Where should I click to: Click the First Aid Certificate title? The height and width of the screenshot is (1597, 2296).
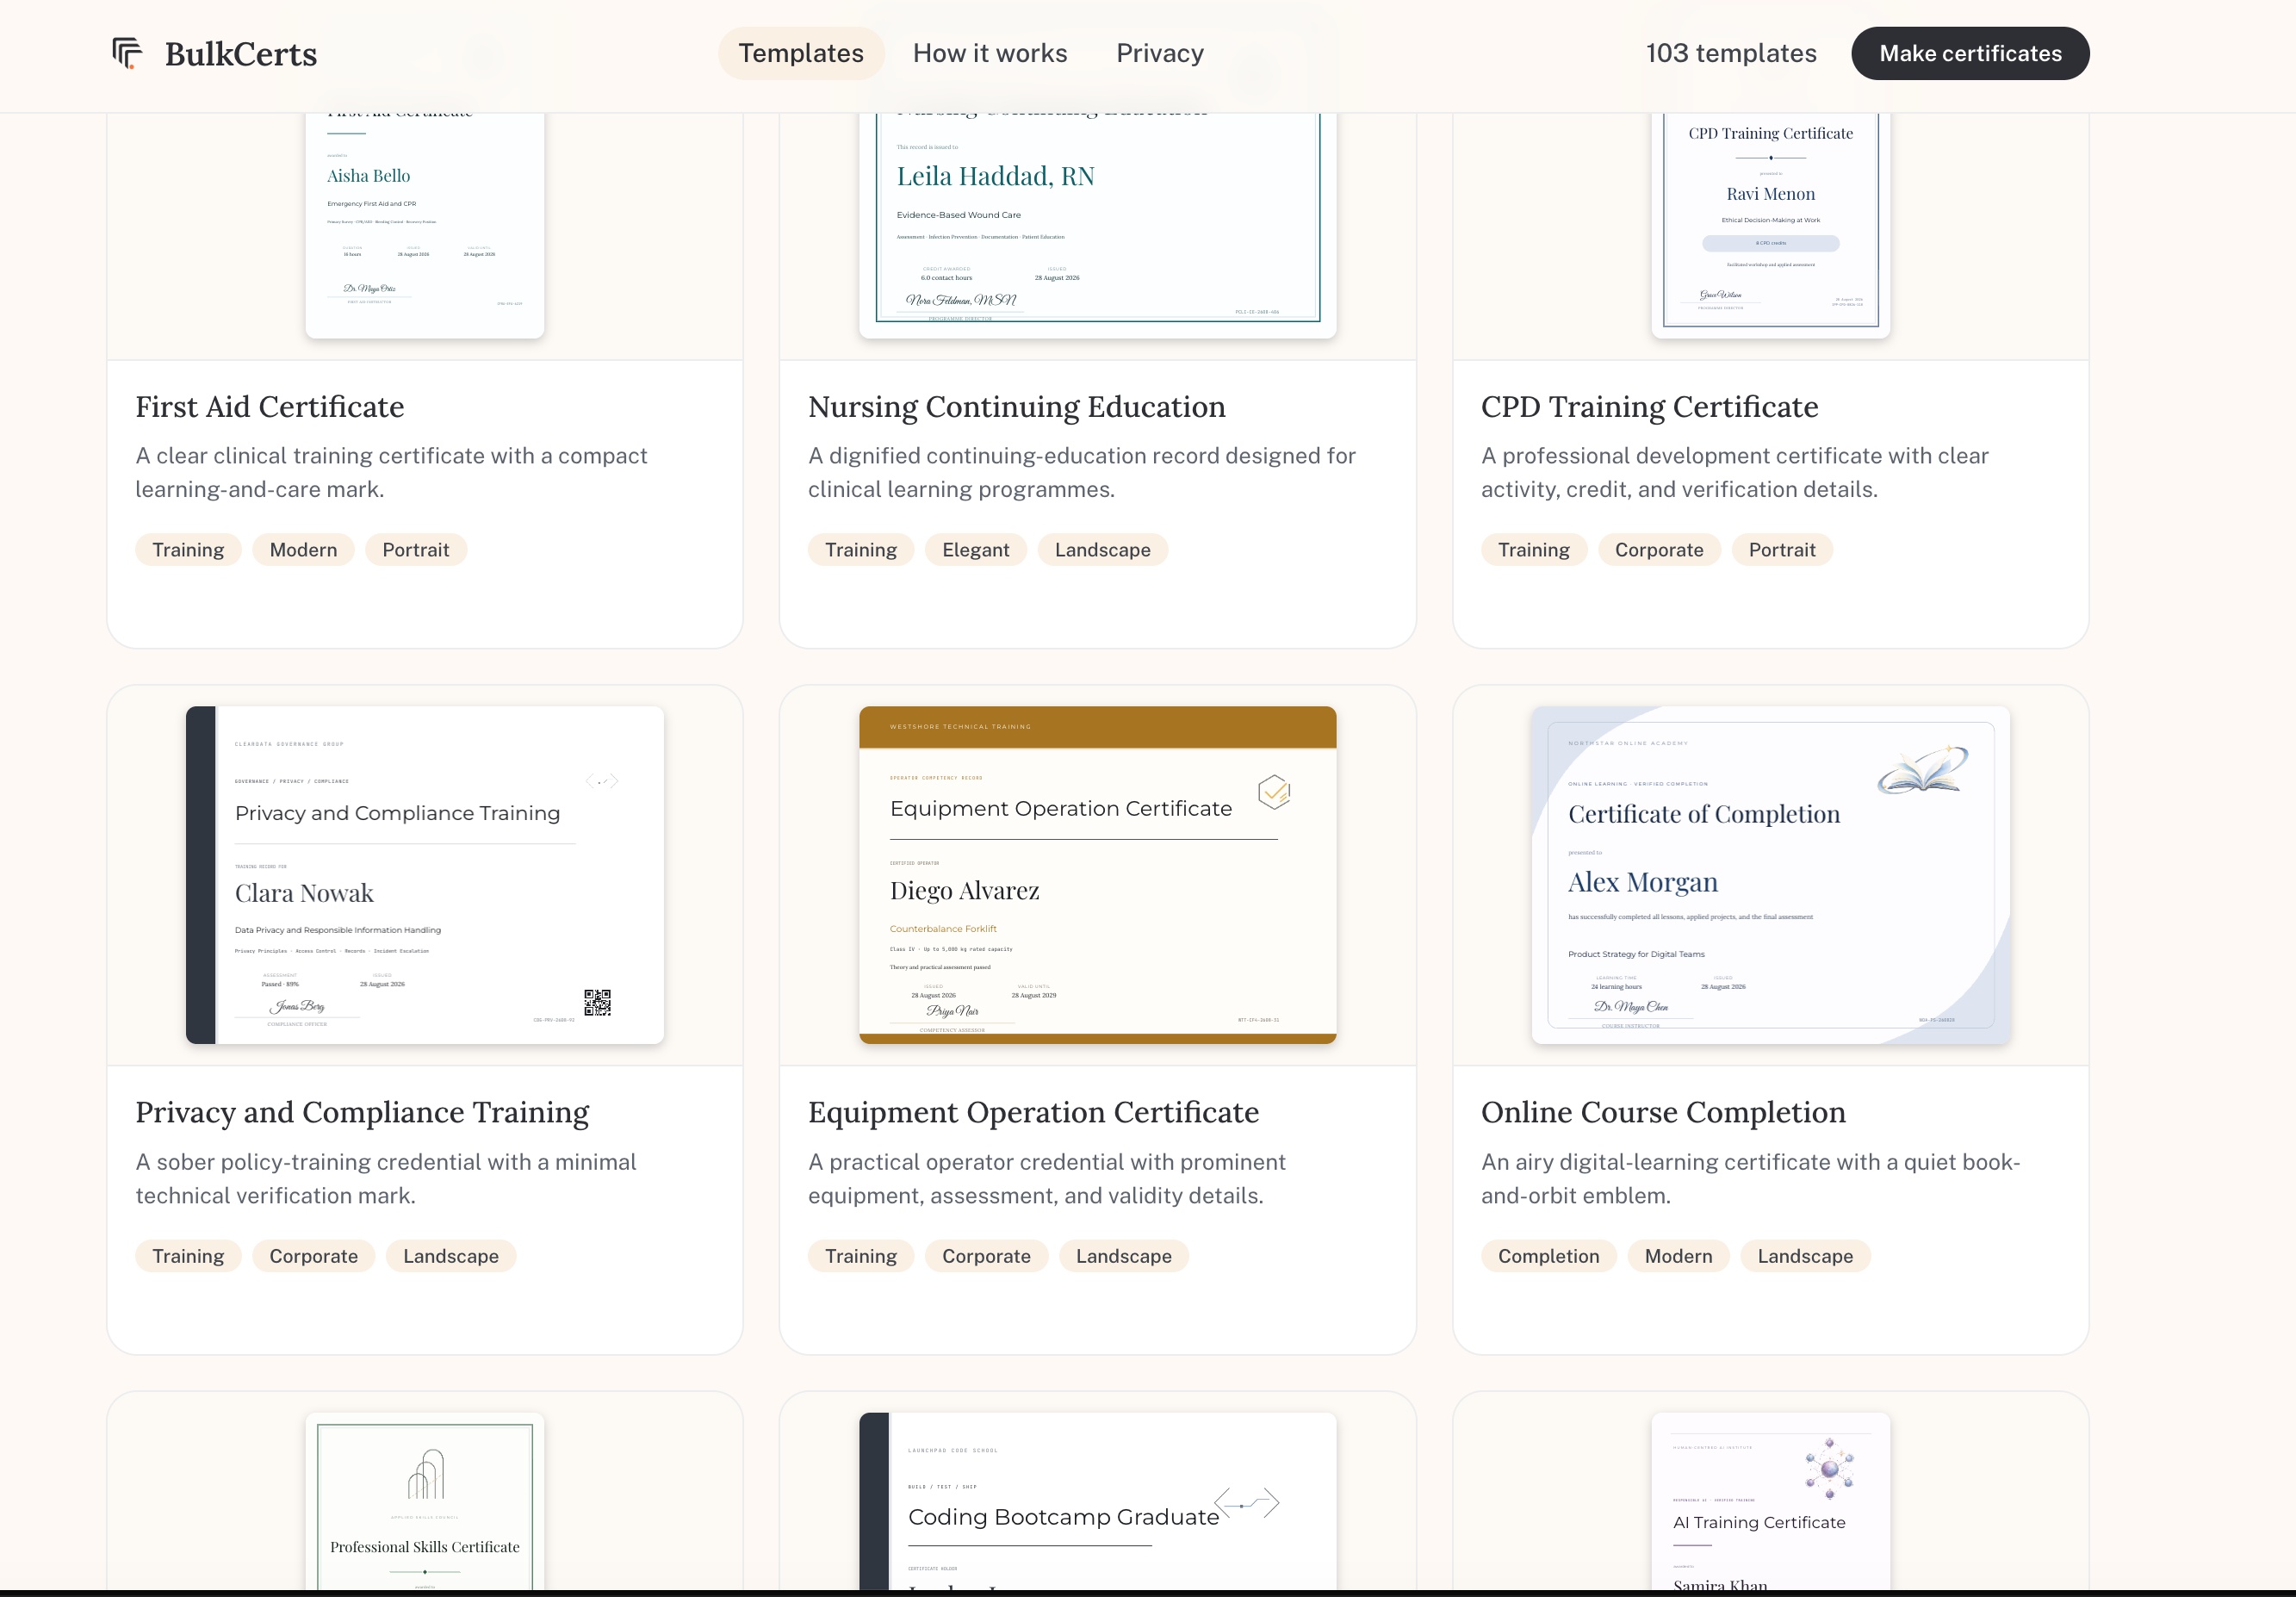click(x=270, y=407)
